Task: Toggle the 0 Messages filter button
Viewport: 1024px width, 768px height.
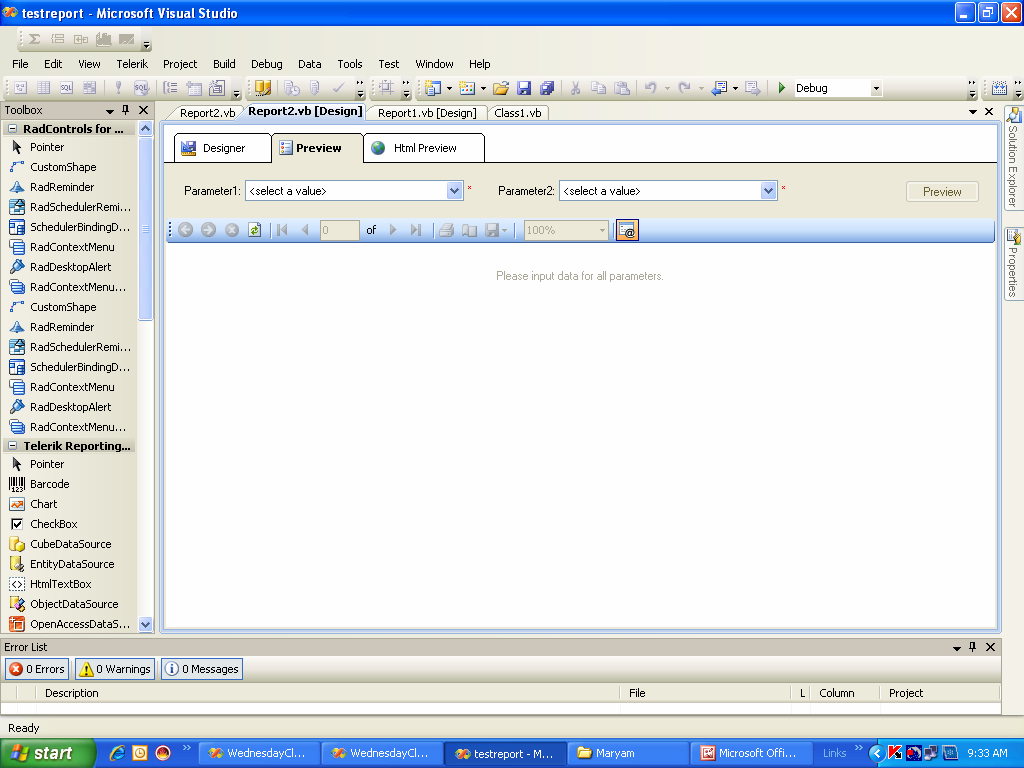Action: click(x=202, y=669)
